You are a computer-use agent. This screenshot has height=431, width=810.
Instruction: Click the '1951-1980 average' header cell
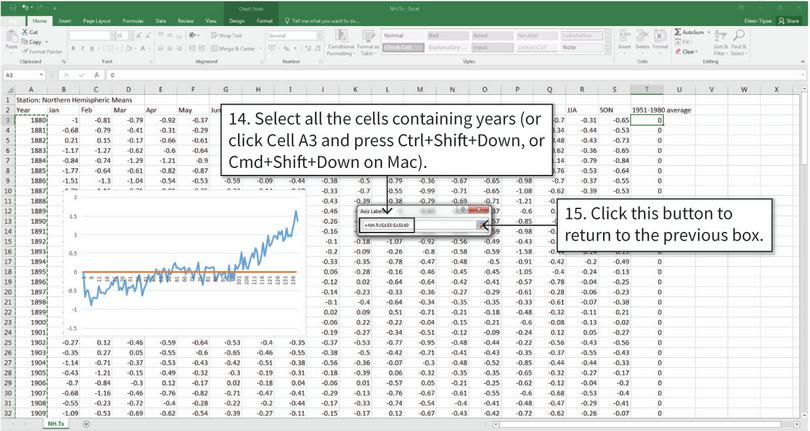coord(661,110)
